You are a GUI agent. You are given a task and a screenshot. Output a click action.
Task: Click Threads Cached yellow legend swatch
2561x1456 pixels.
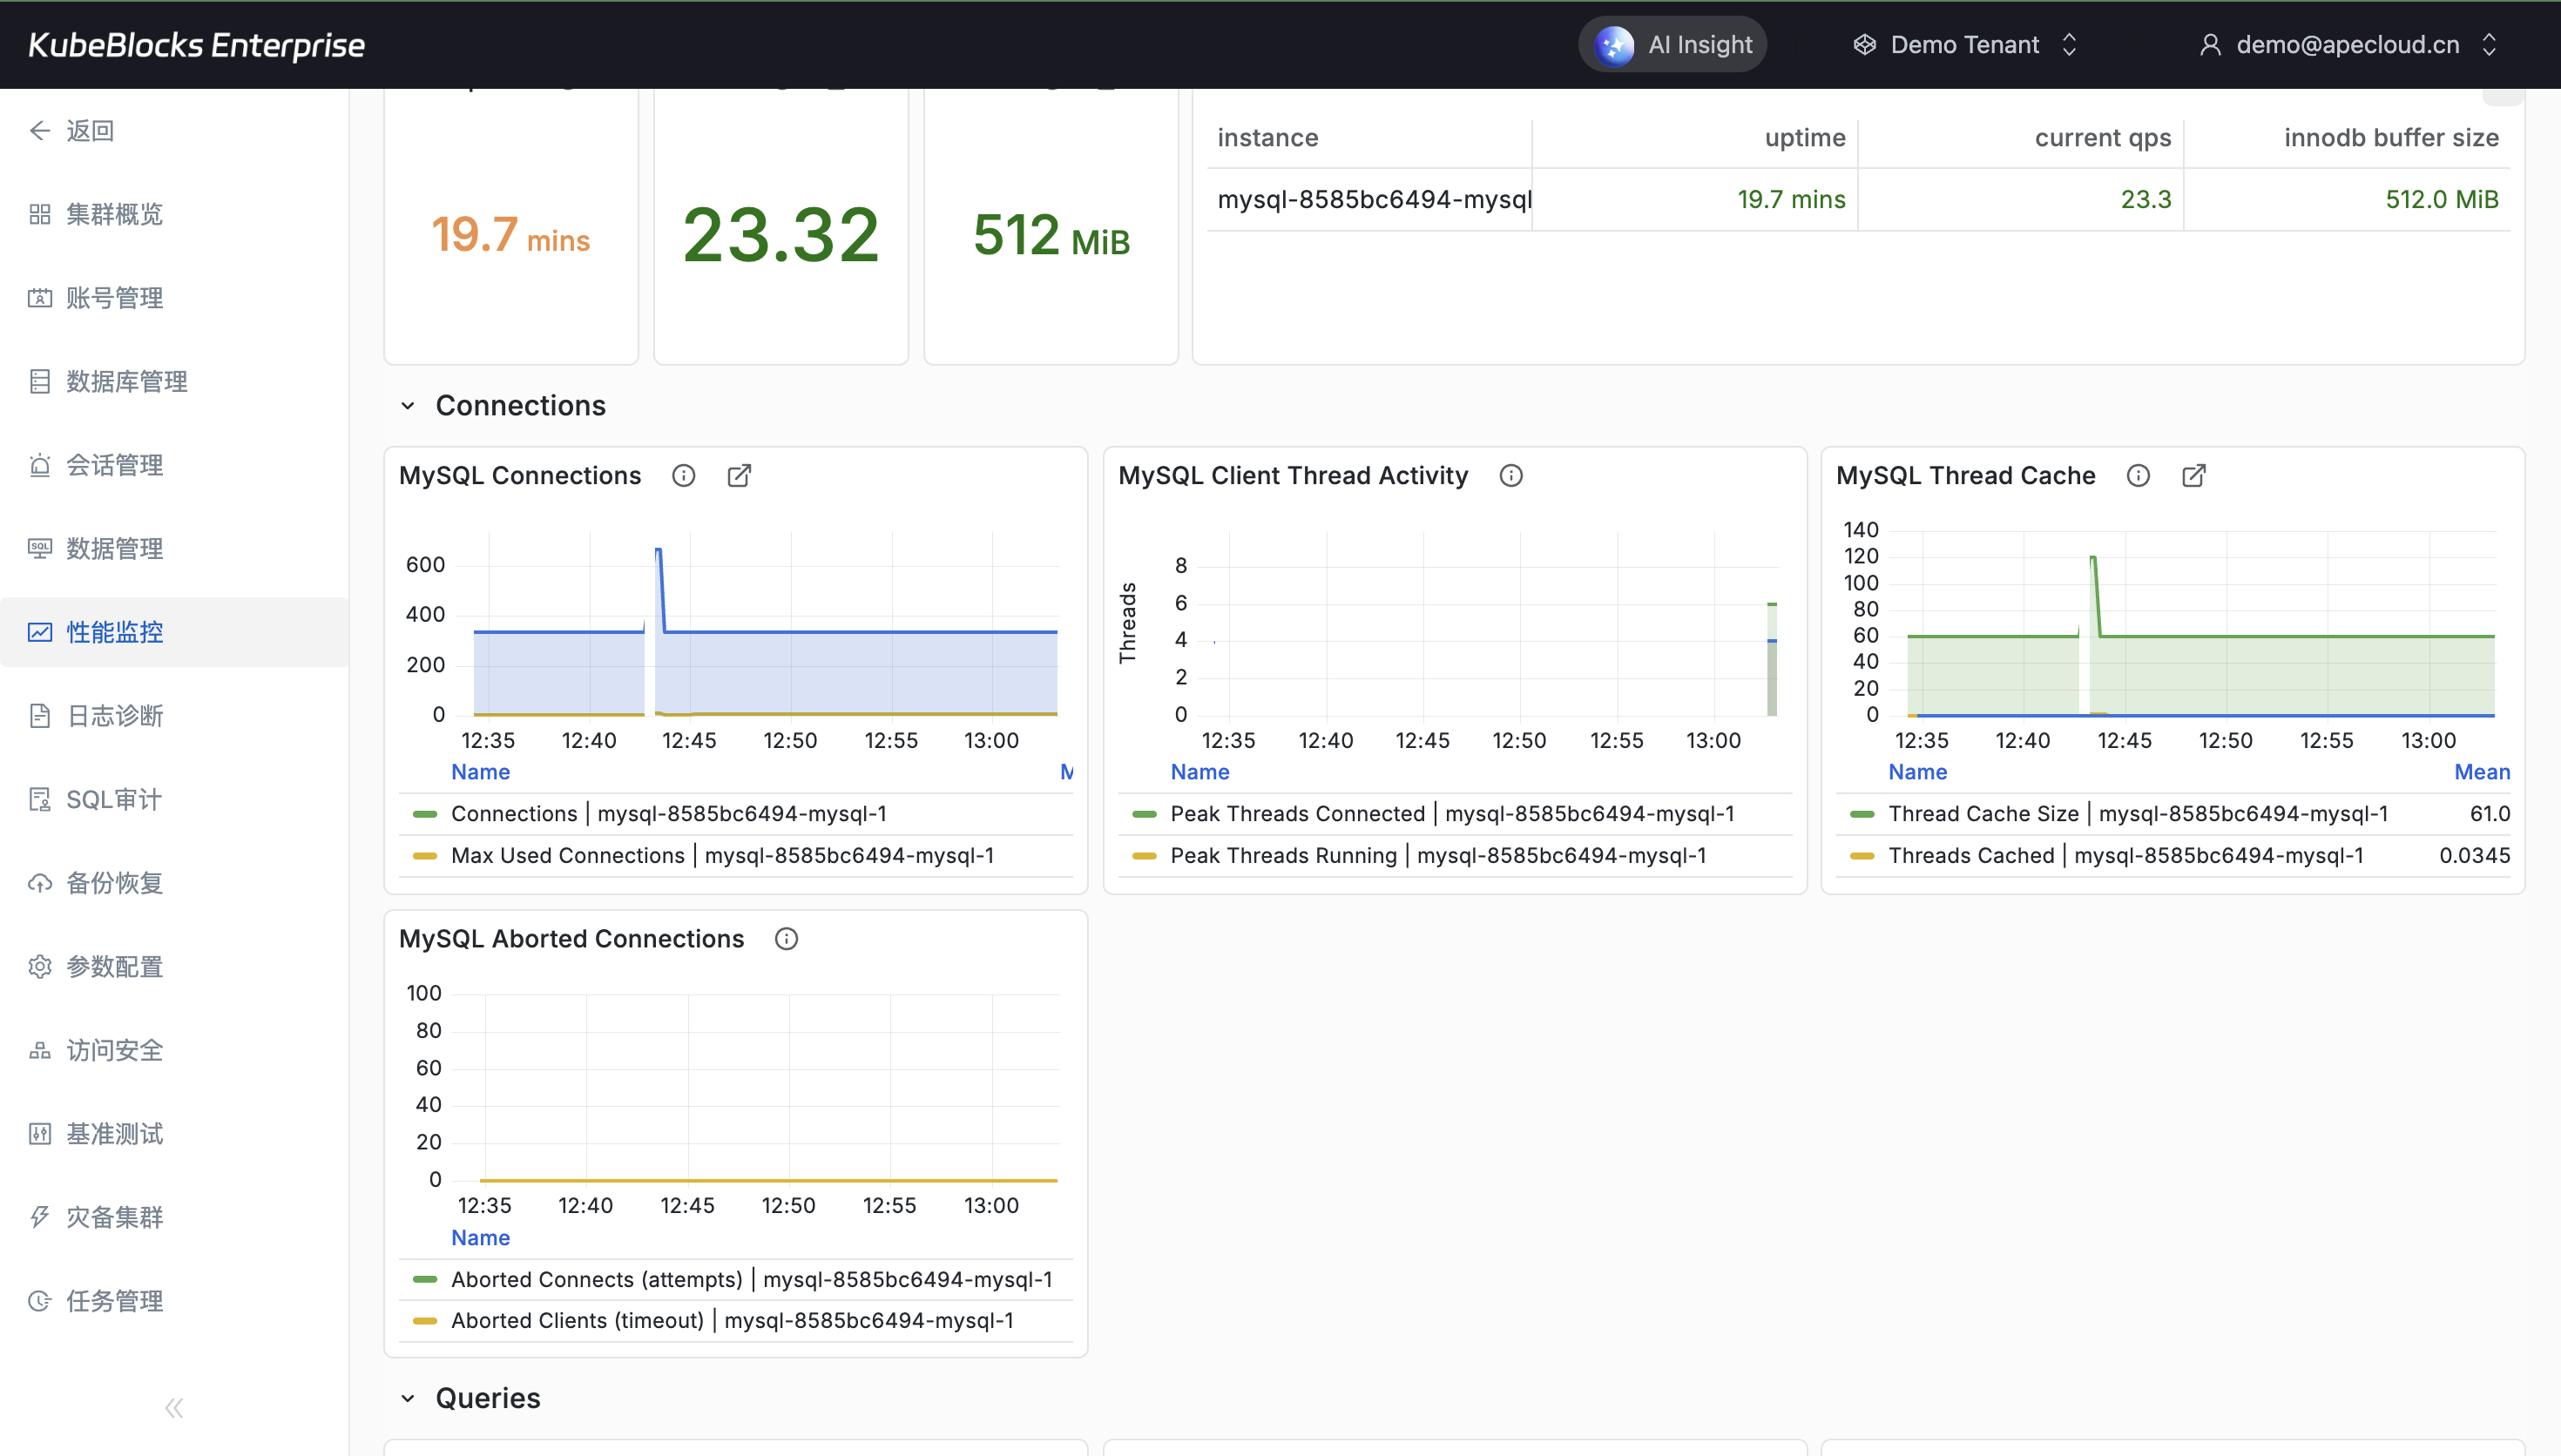pyautogui.click(x=1861, y=855)
